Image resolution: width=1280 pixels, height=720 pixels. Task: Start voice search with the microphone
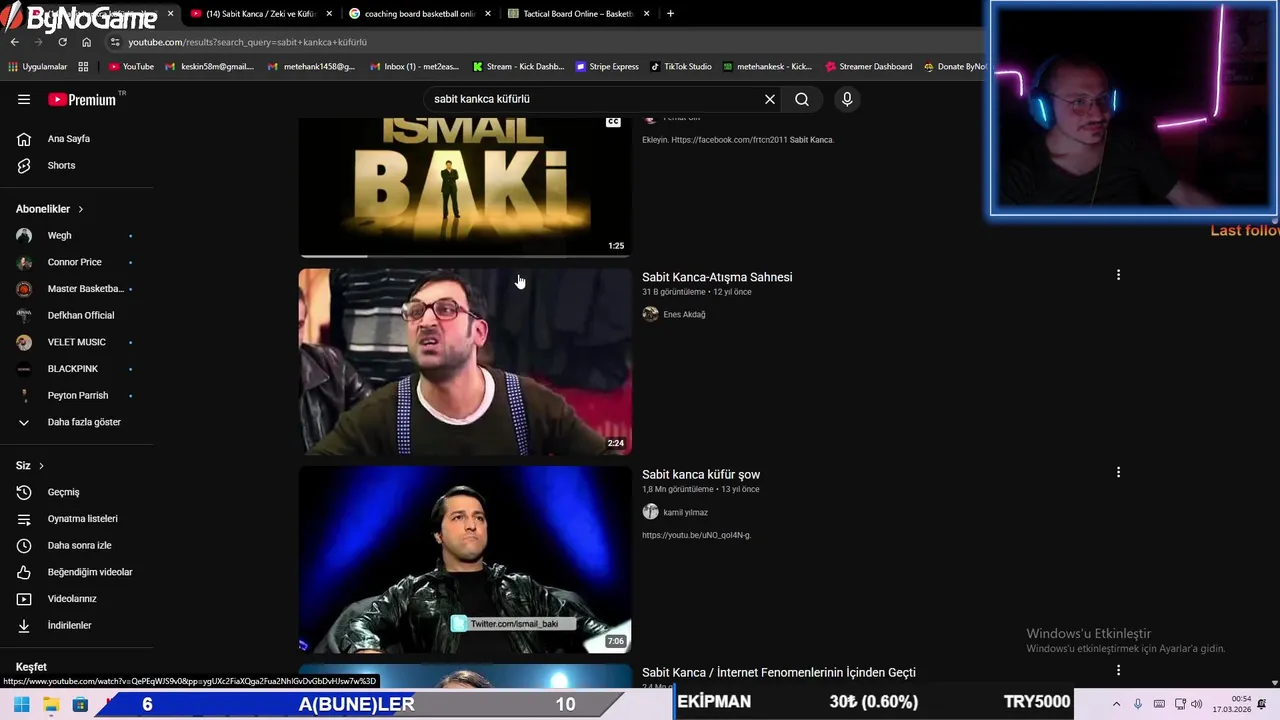[x=847, y=99]
